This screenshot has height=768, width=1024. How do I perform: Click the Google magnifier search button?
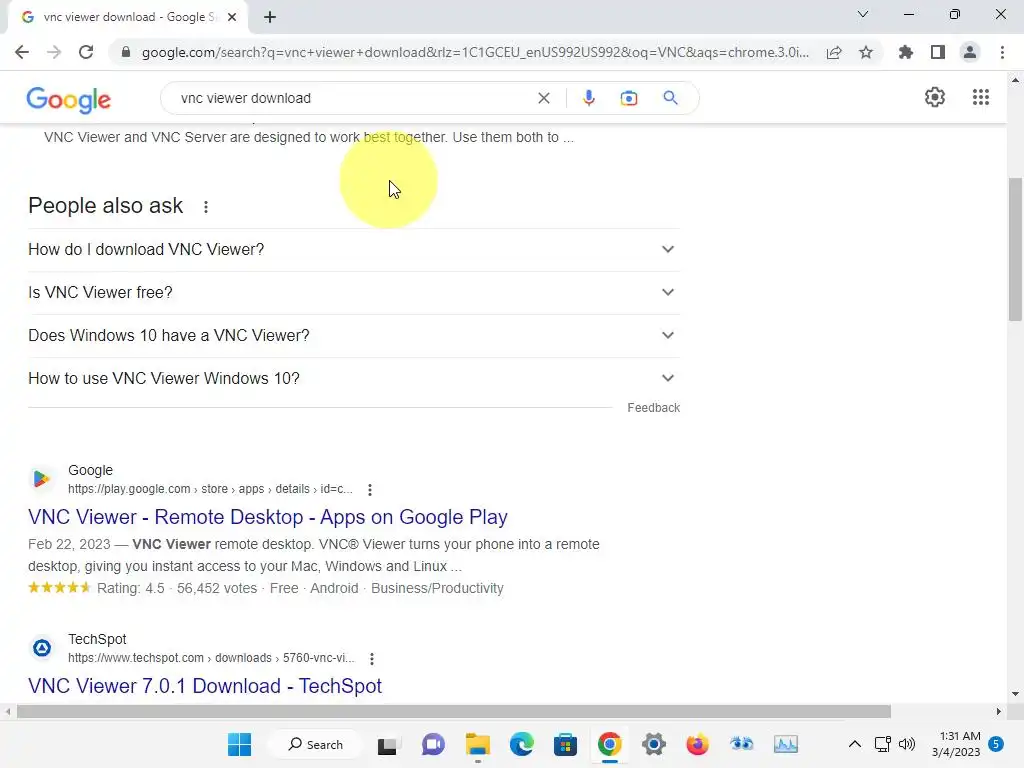click(670, 98)
